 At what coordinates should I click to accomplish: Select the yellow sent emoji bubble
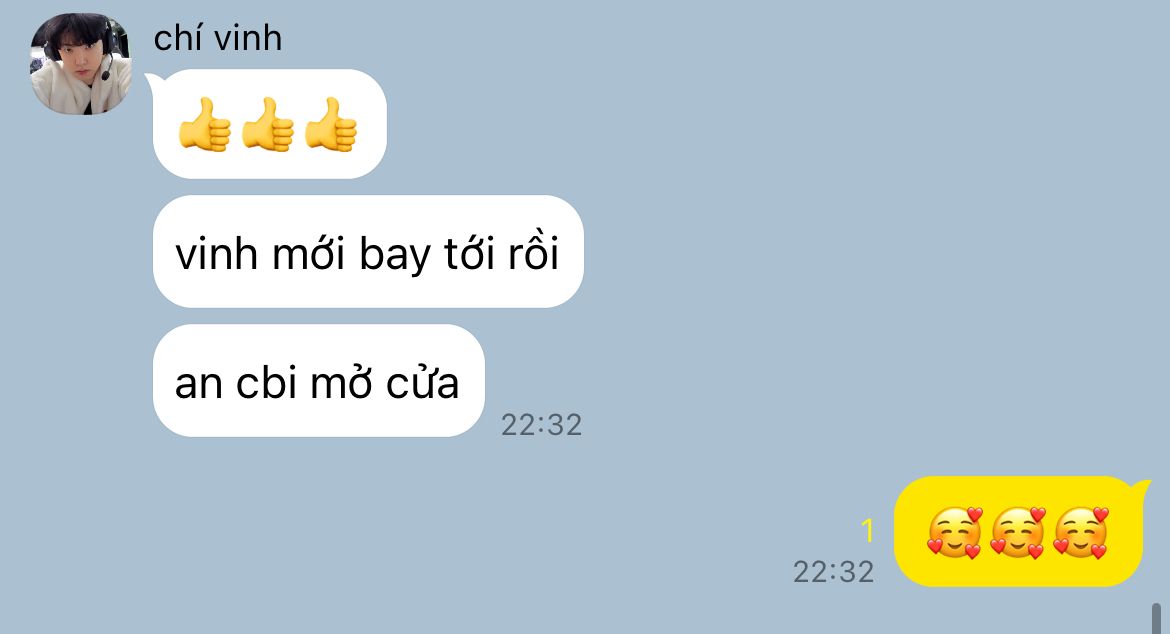[1022, 531]
